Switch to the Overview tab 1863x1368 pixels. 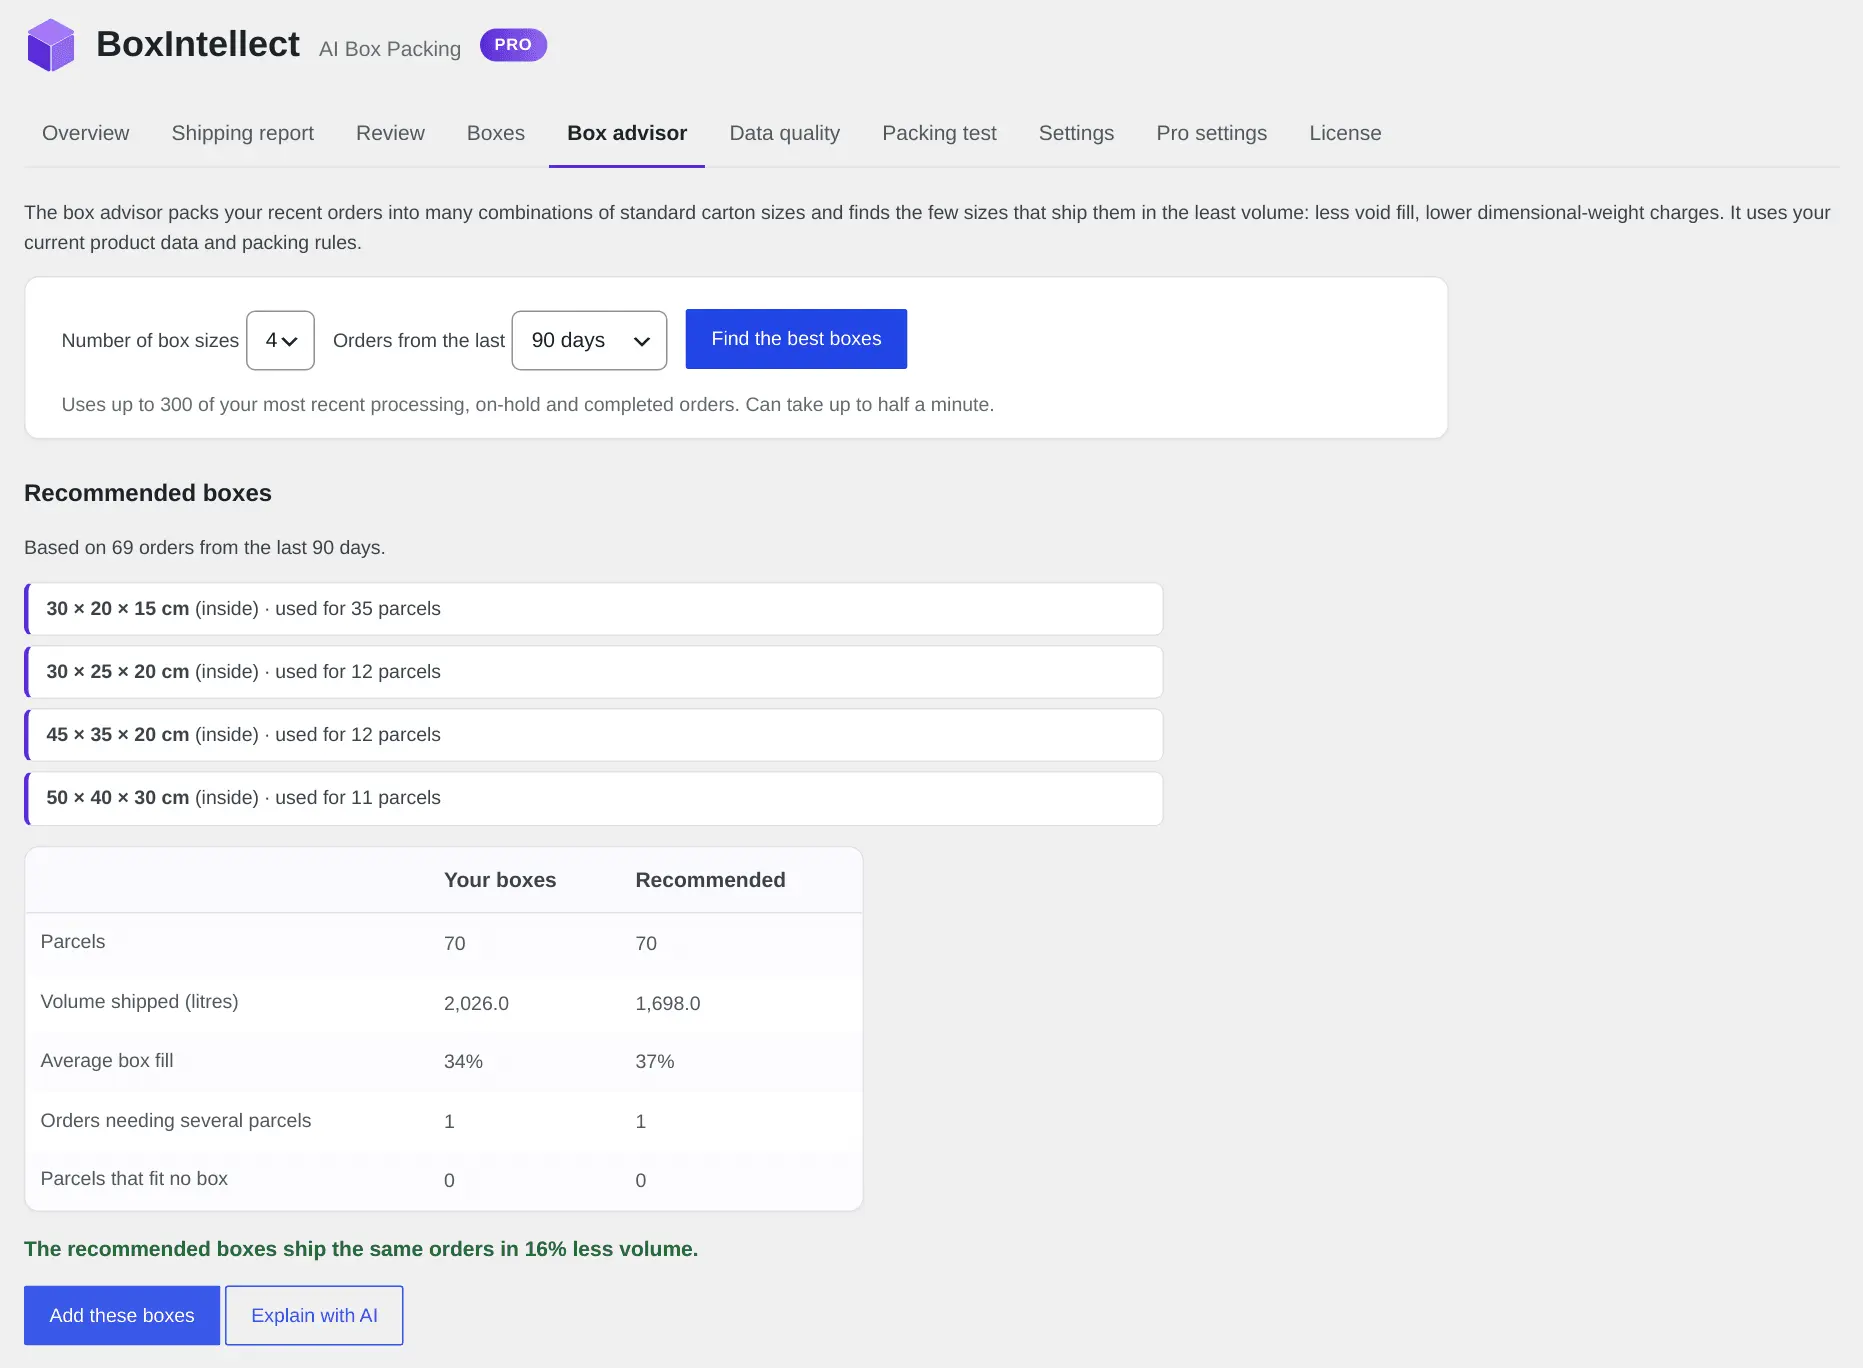point(86,133)
